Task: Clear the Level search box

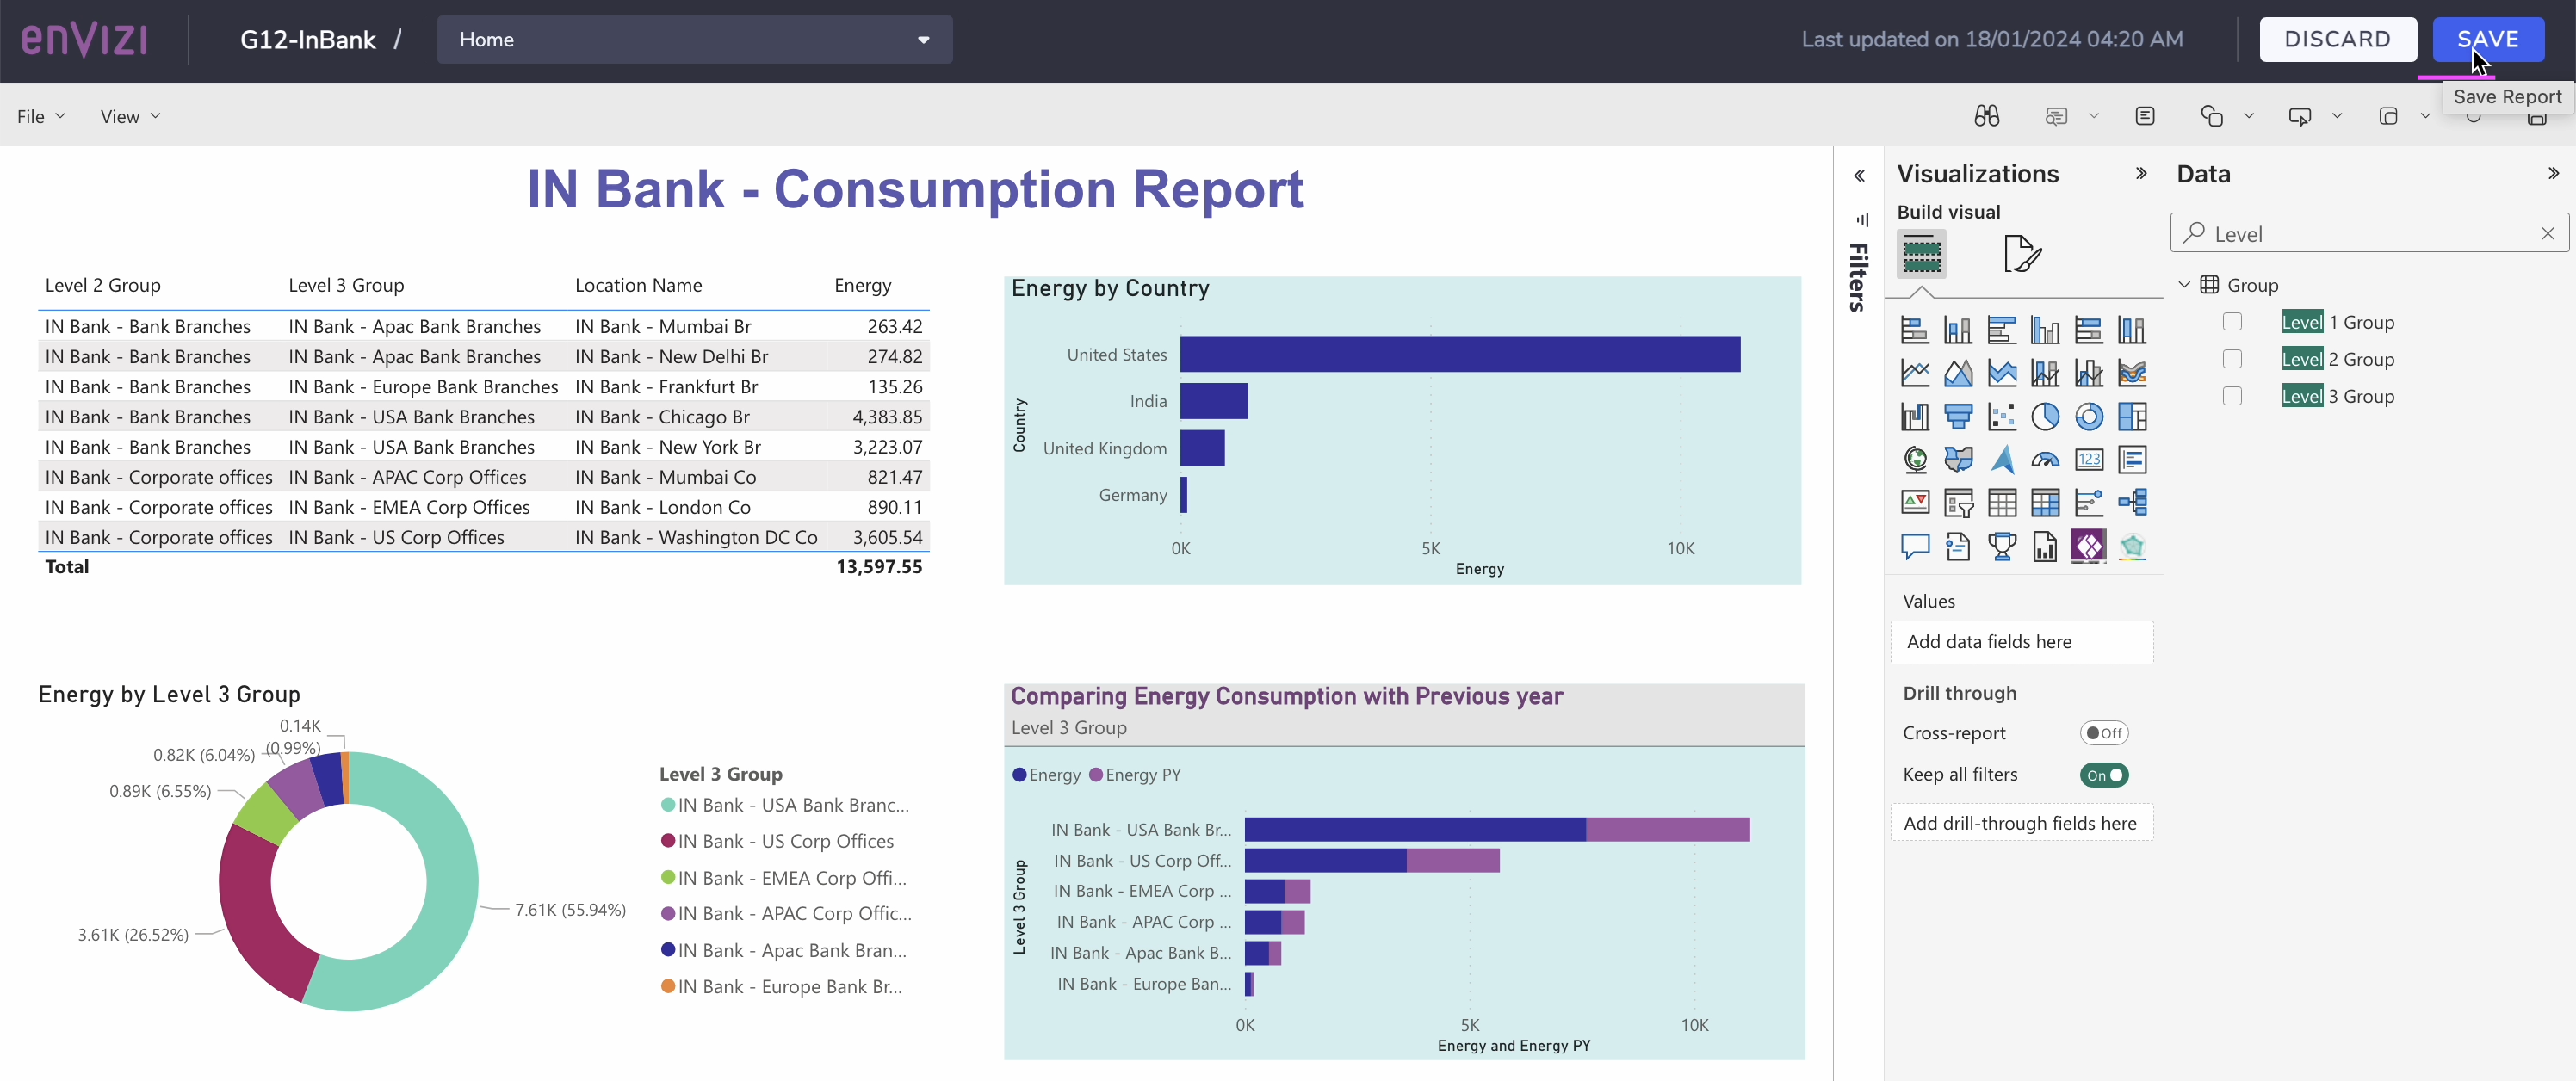Action: pyautogui.click(x=2547, y=233)
